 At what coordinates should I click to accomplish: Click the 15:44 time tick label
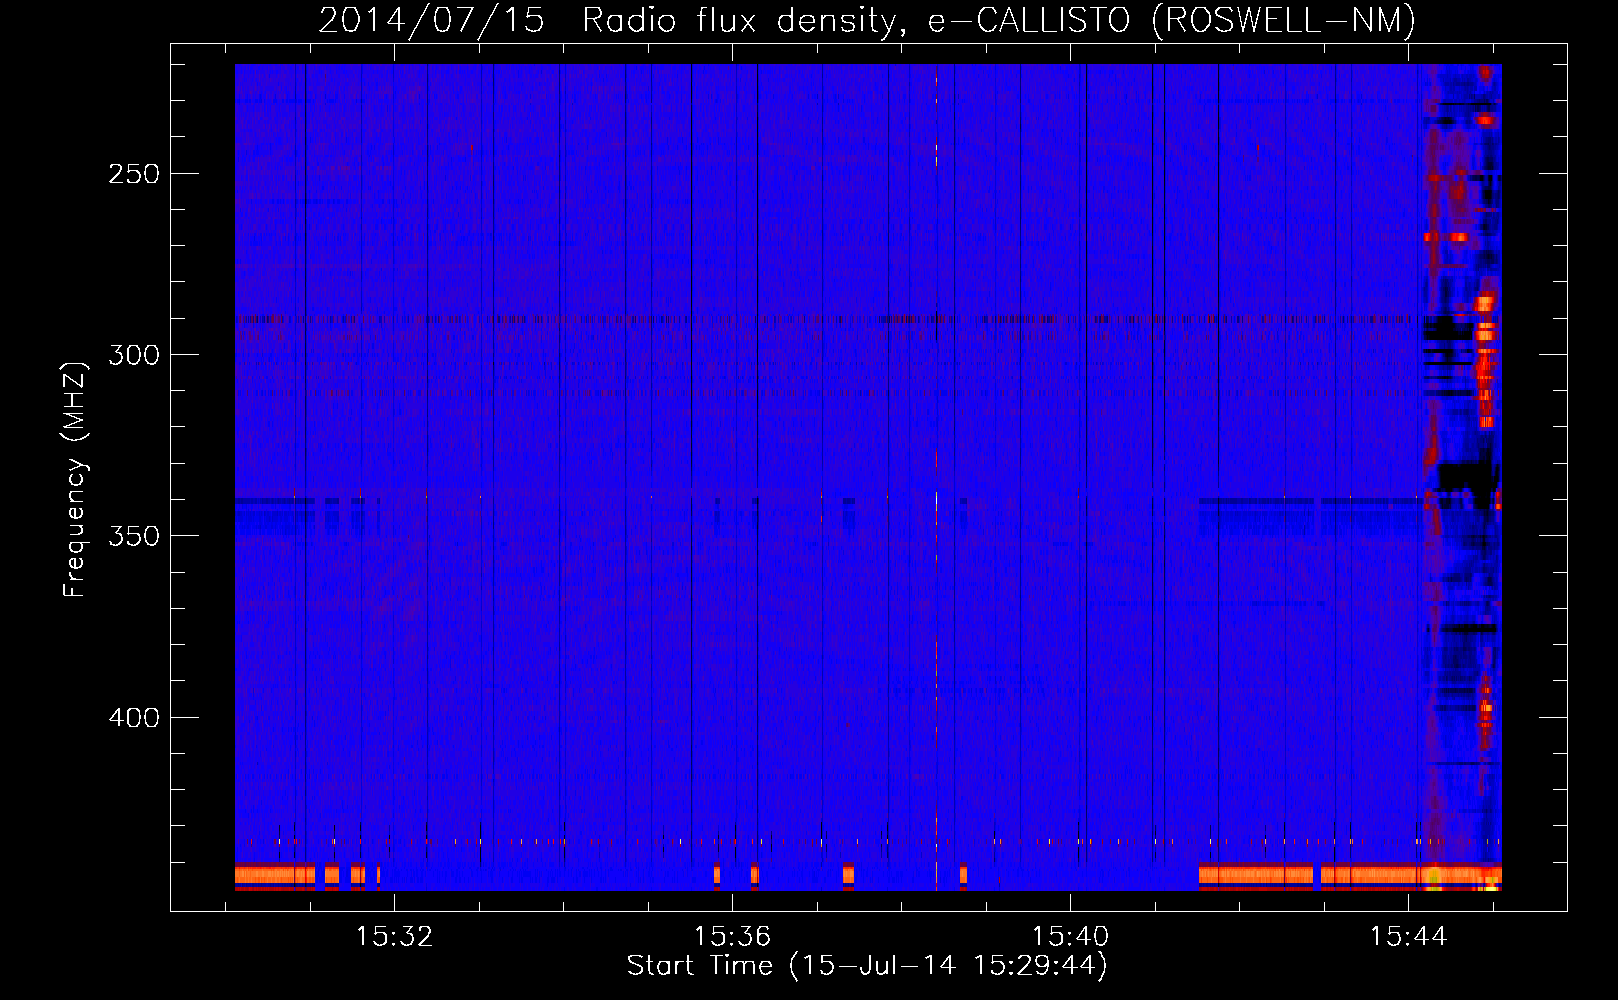[x=1409, y=937]
